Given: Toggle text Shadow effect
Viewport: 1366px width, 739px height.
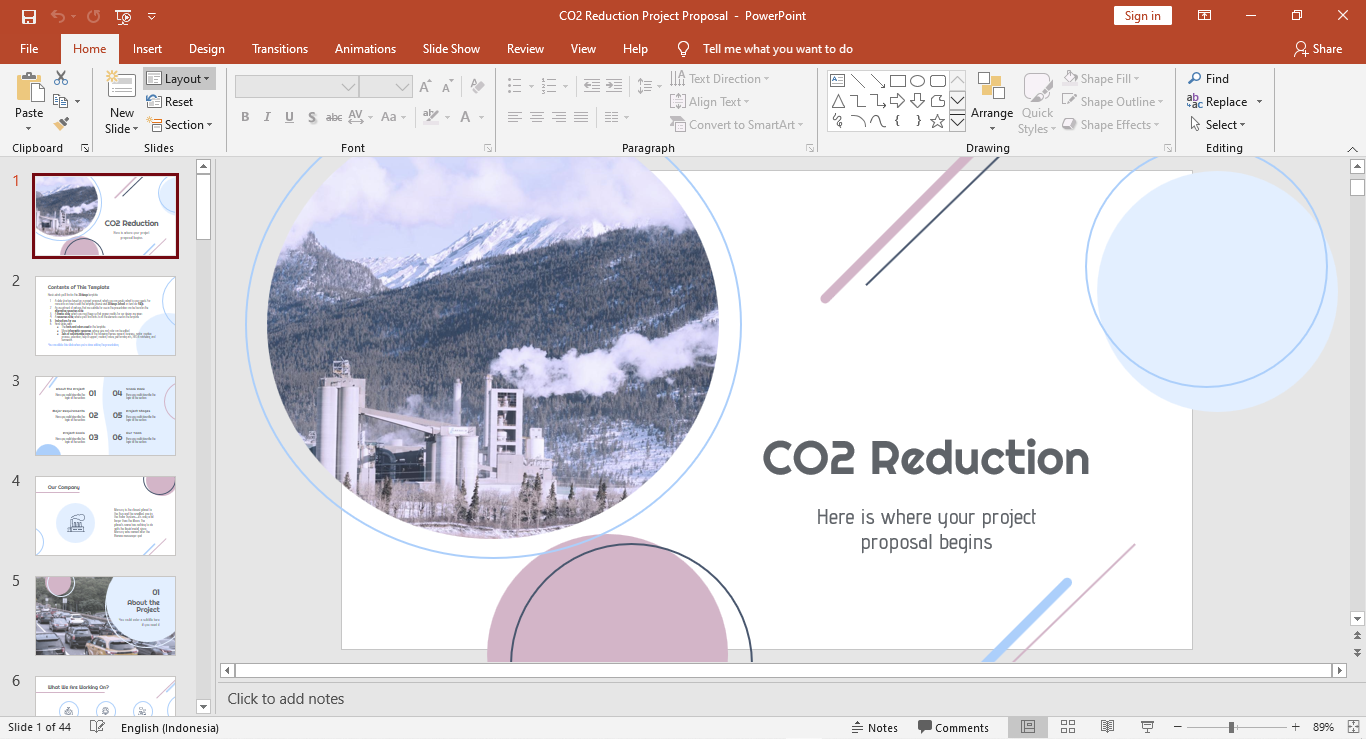Looking at the screenshot, I should coord(312,117).
